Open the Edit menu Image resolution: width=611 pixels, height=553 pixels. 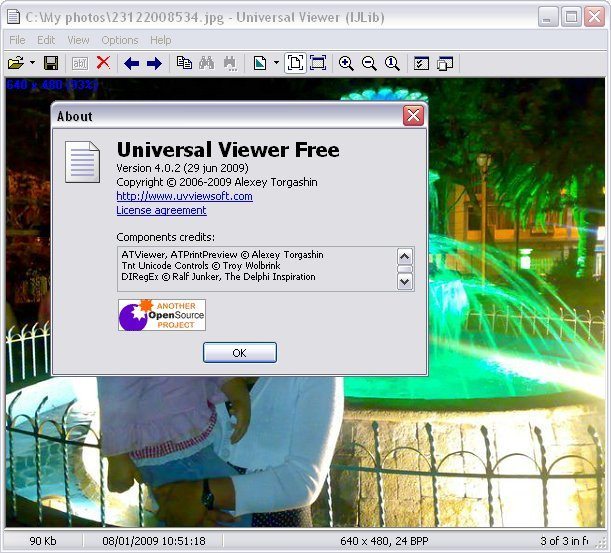(46, 40)
